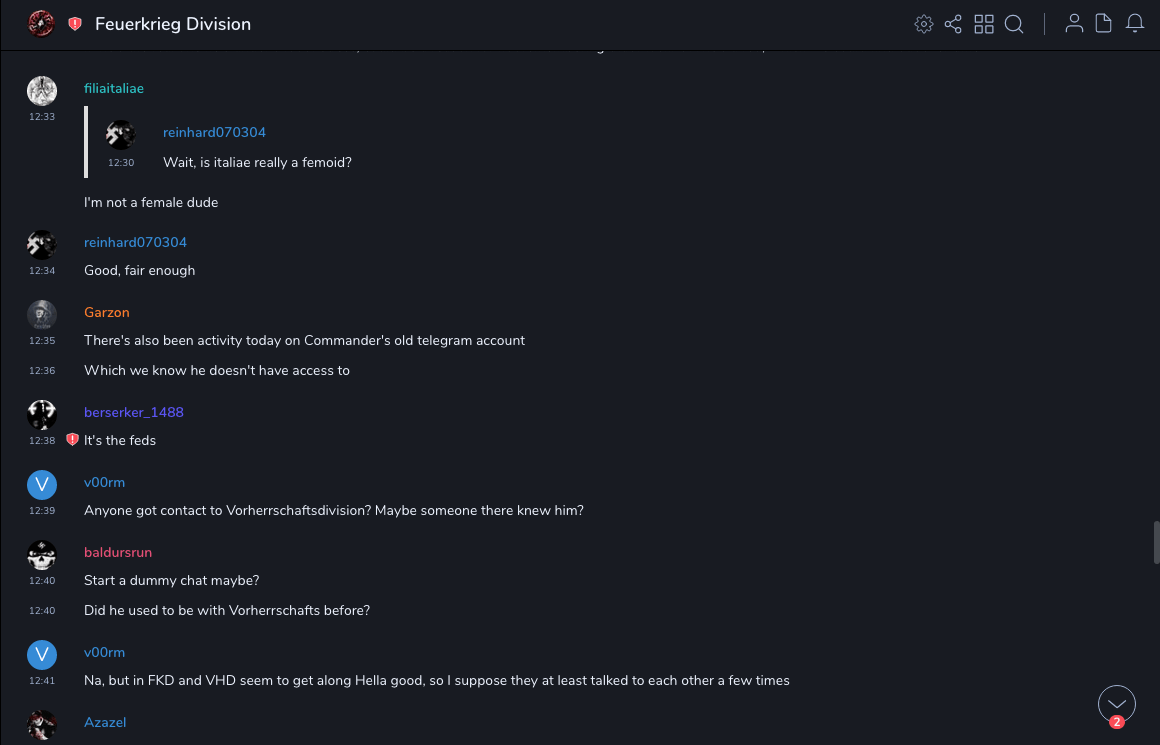Open notifications bell icon

tap(1135, 24)
